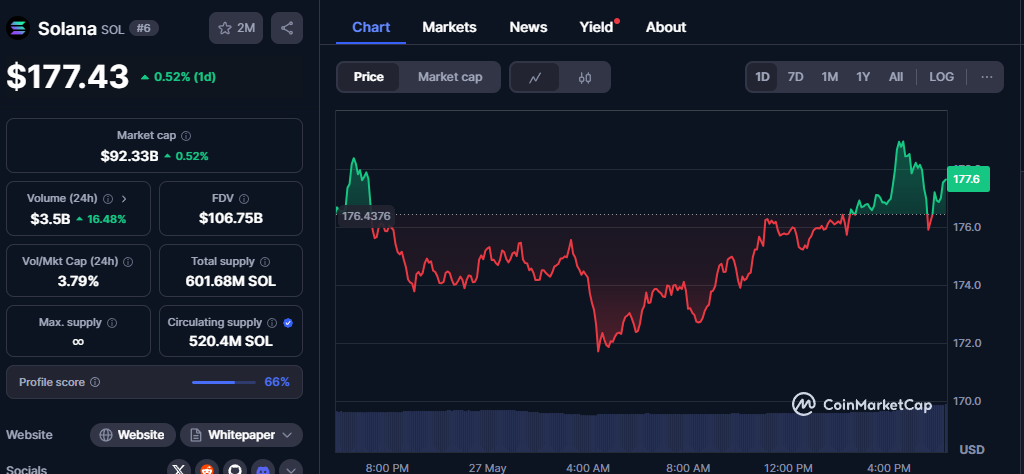Set chart range to 1M
This screenshot has height=474, width=1024.
tap(829, 77)
